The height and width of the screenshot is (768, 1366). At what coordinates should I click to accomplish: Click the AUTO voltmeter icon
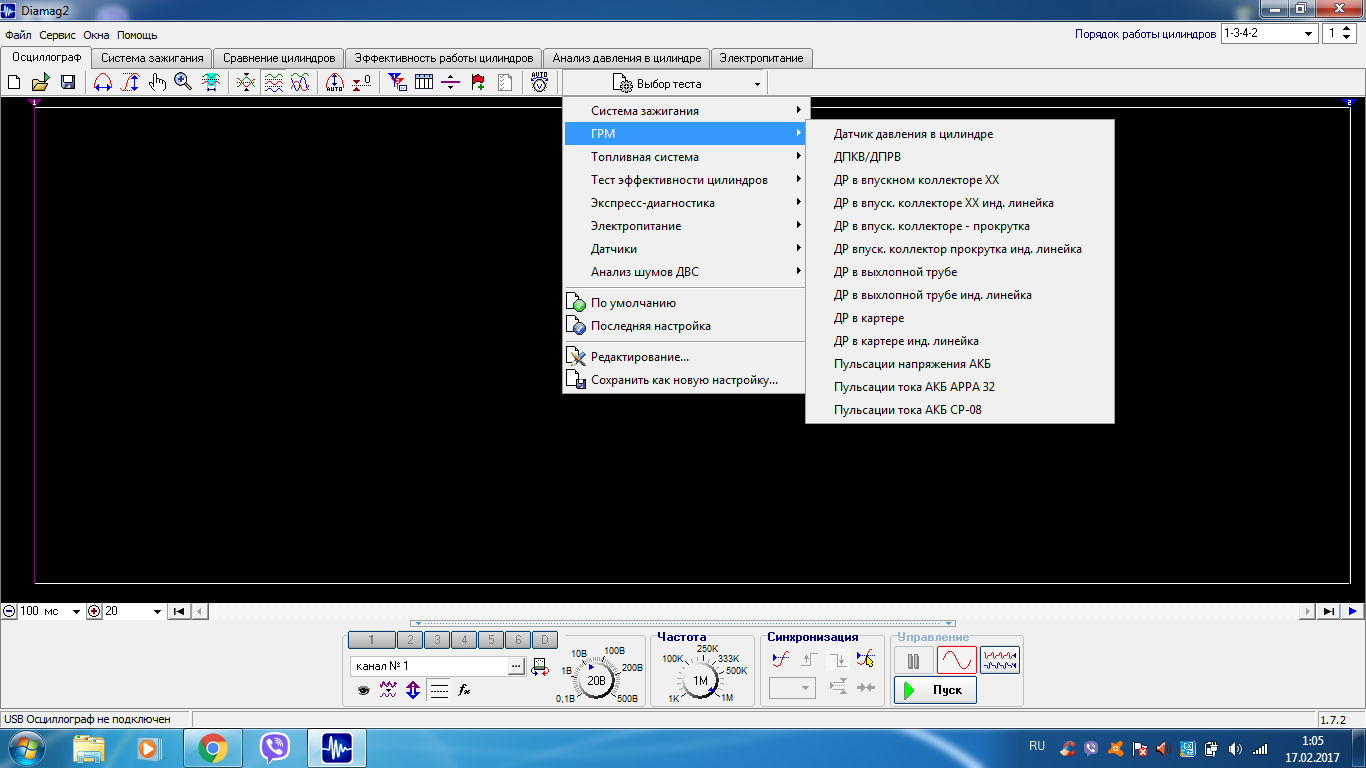click(x=540, y=83)
